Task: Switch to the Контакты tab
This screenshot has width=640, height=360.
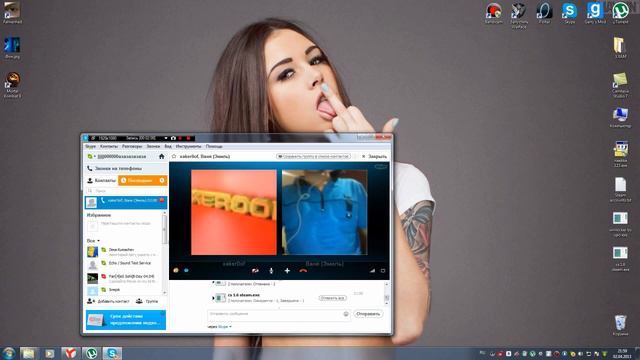Action: [102, 180]
